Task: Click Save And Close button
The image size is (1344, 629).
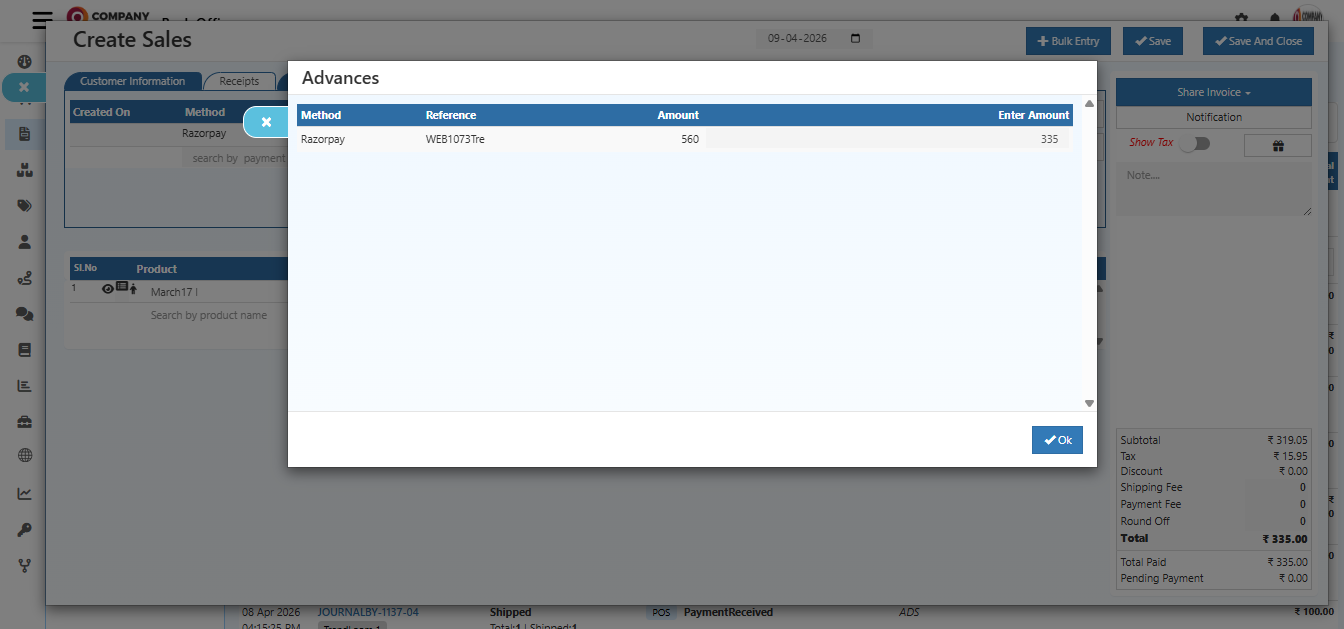Action: coord(1258,41)
